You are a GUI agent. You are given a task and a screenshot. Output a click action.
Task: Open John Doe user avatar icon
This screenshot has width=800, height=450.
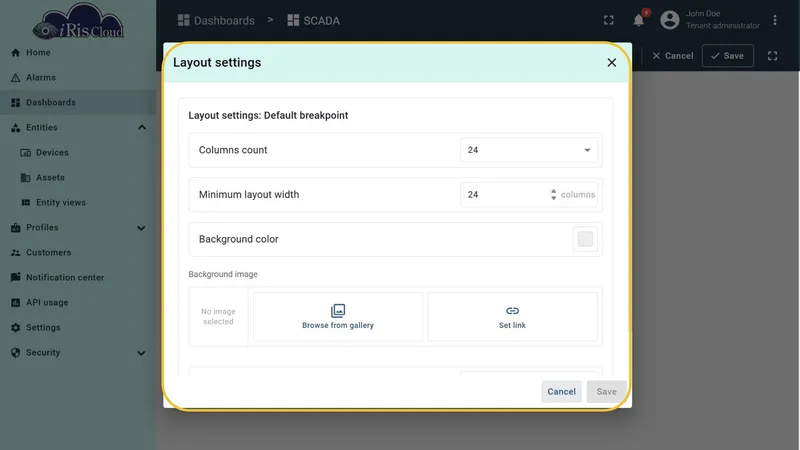point(670,20)
